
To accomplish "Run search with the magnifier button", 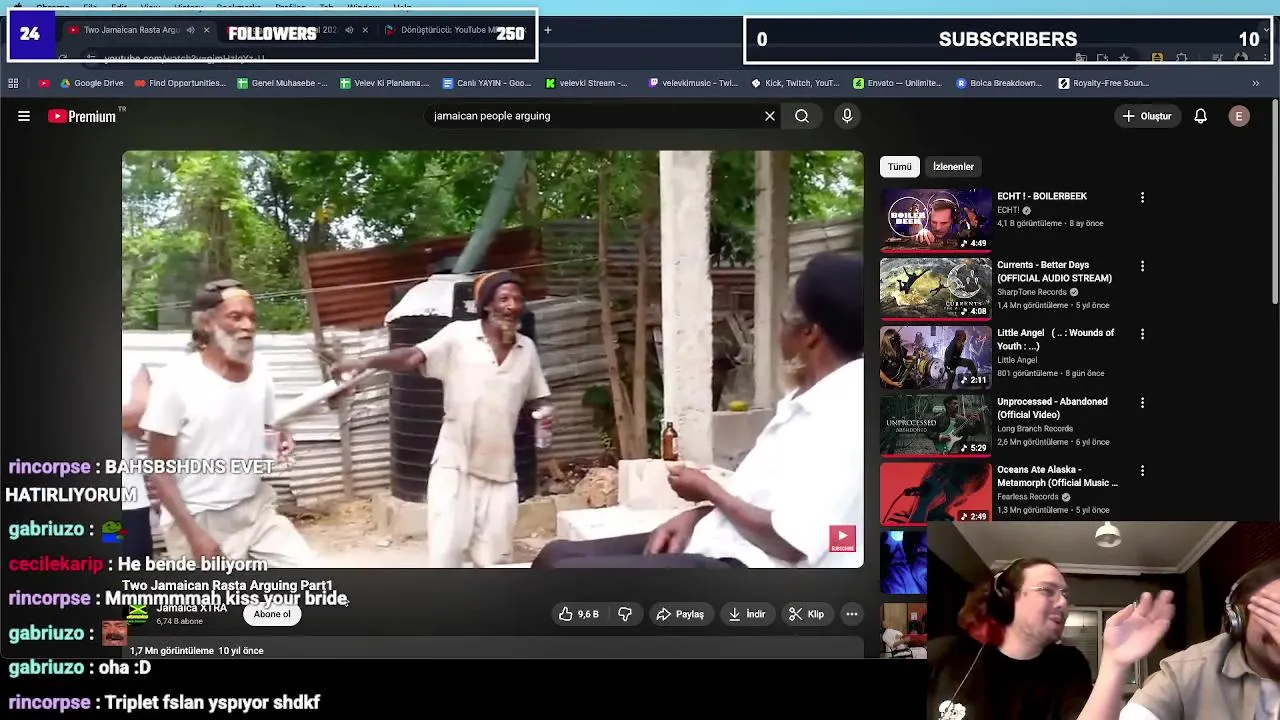I will [802, 116].
